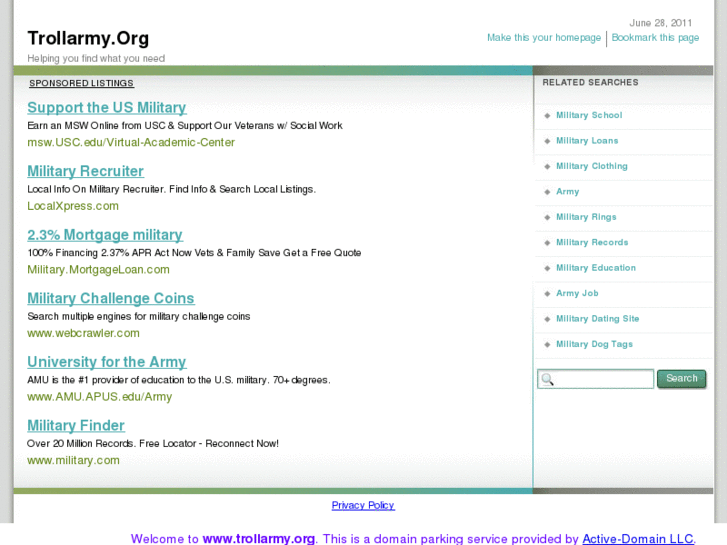Screen dimensions: 727x545
Task: Select Military Rings related search
Action: click(x=586, y=218)
